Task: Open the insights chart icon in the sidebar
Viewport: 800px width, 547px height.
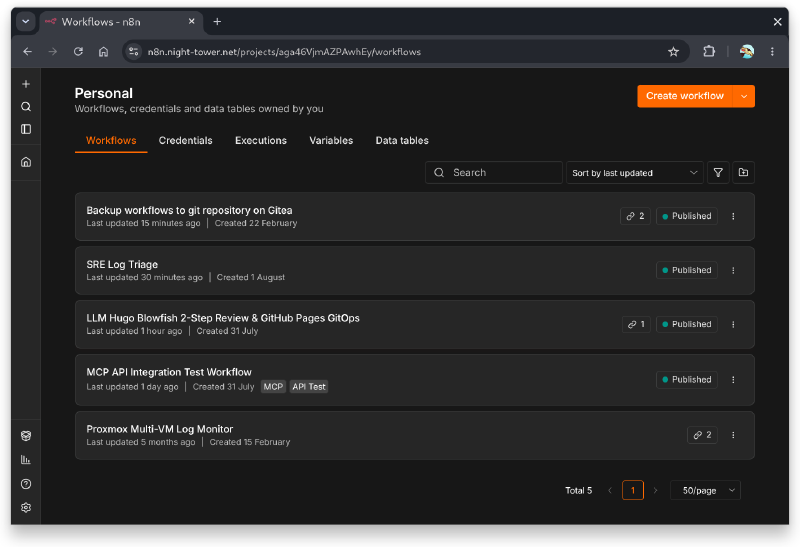Action: [x=26, y=460]
